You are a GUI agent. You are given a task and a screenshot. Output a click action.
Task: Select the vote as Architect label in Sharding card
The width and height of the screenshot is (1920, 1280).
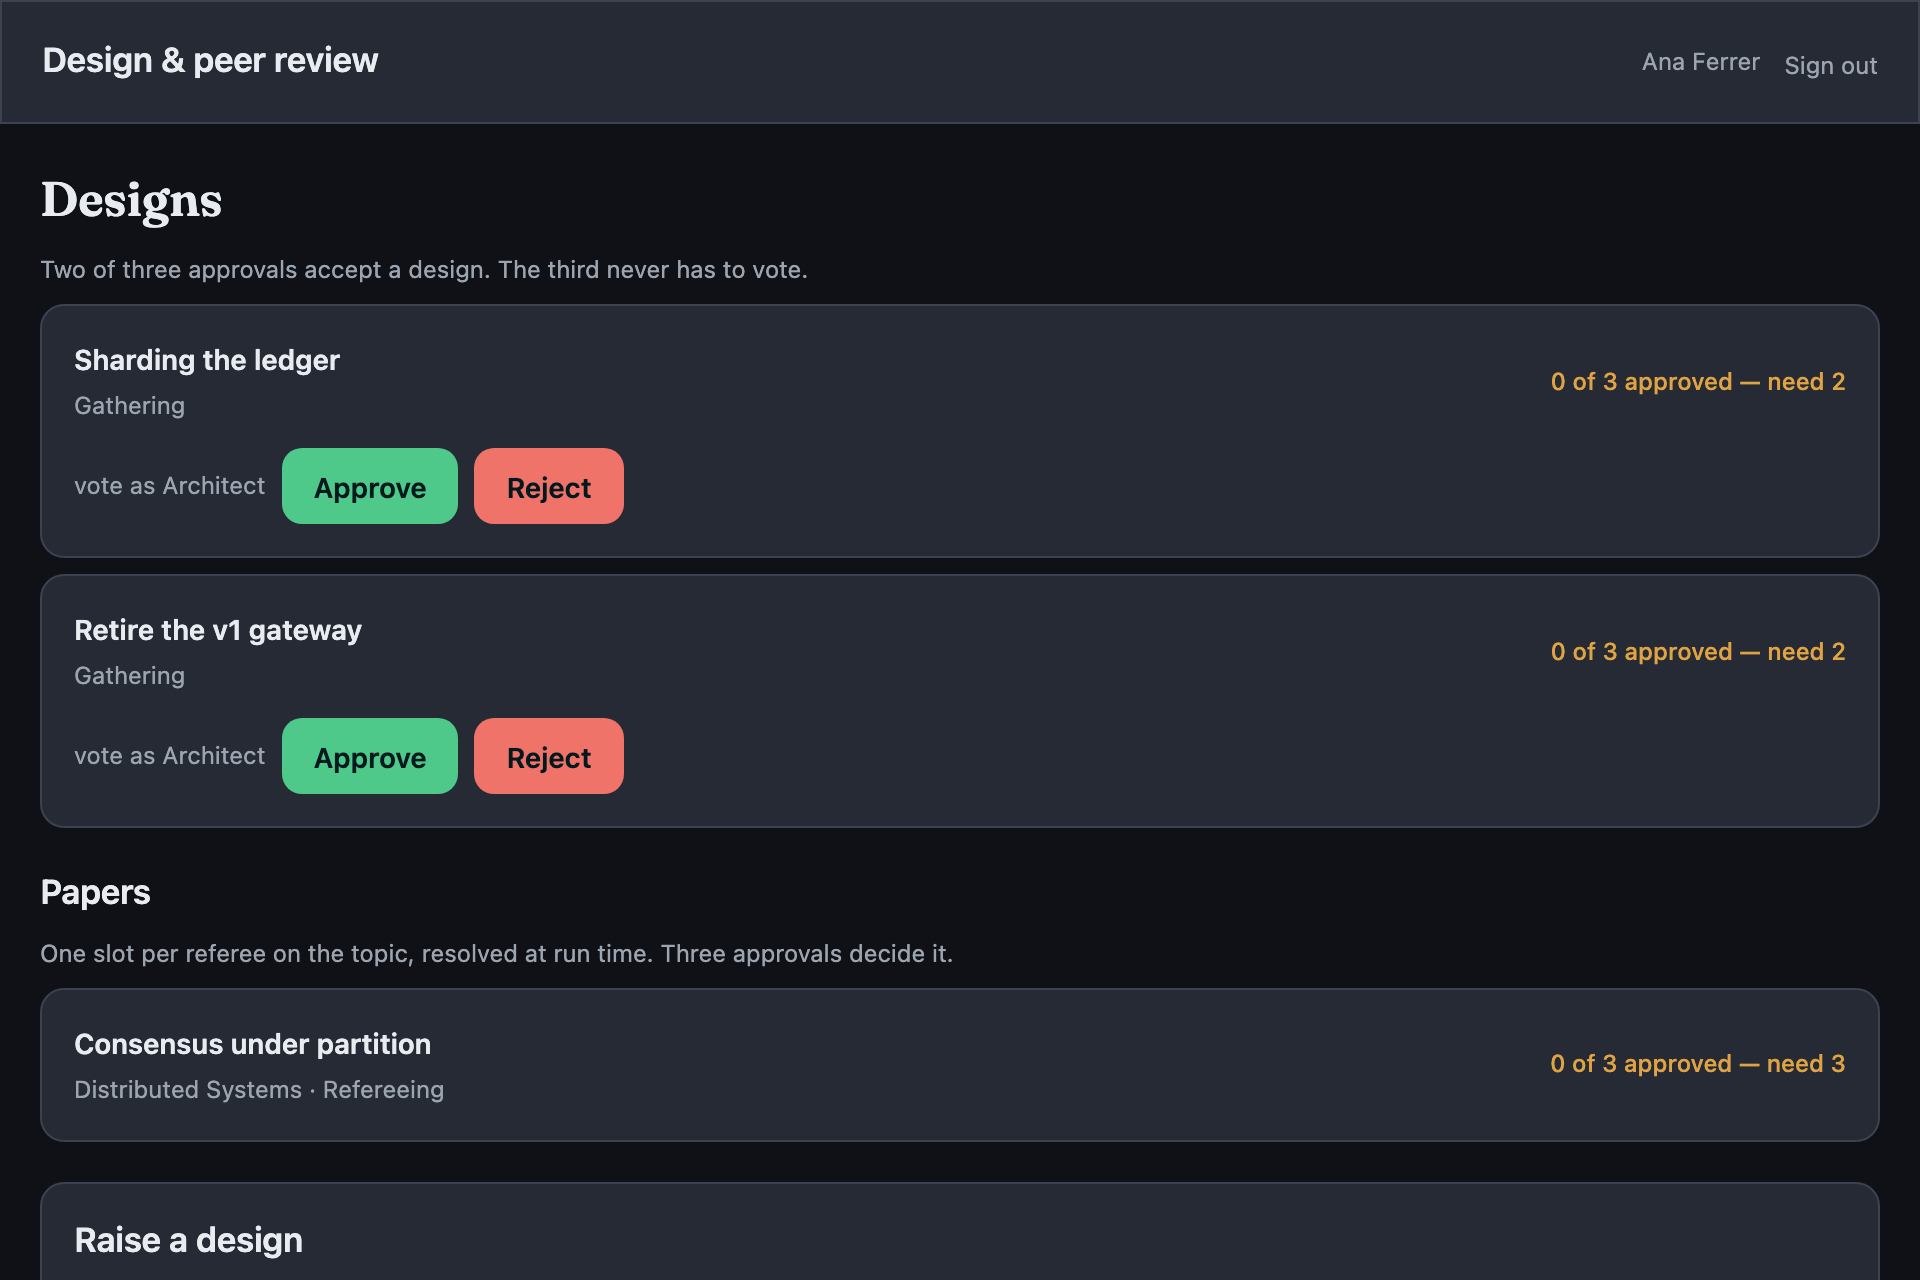(x=170, y=486)
